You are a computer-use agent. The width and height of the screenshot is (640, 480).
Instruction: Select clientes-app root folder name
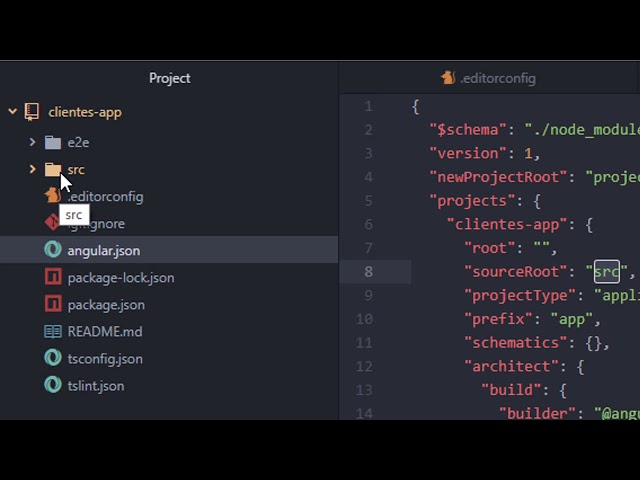tap(85, 112)
